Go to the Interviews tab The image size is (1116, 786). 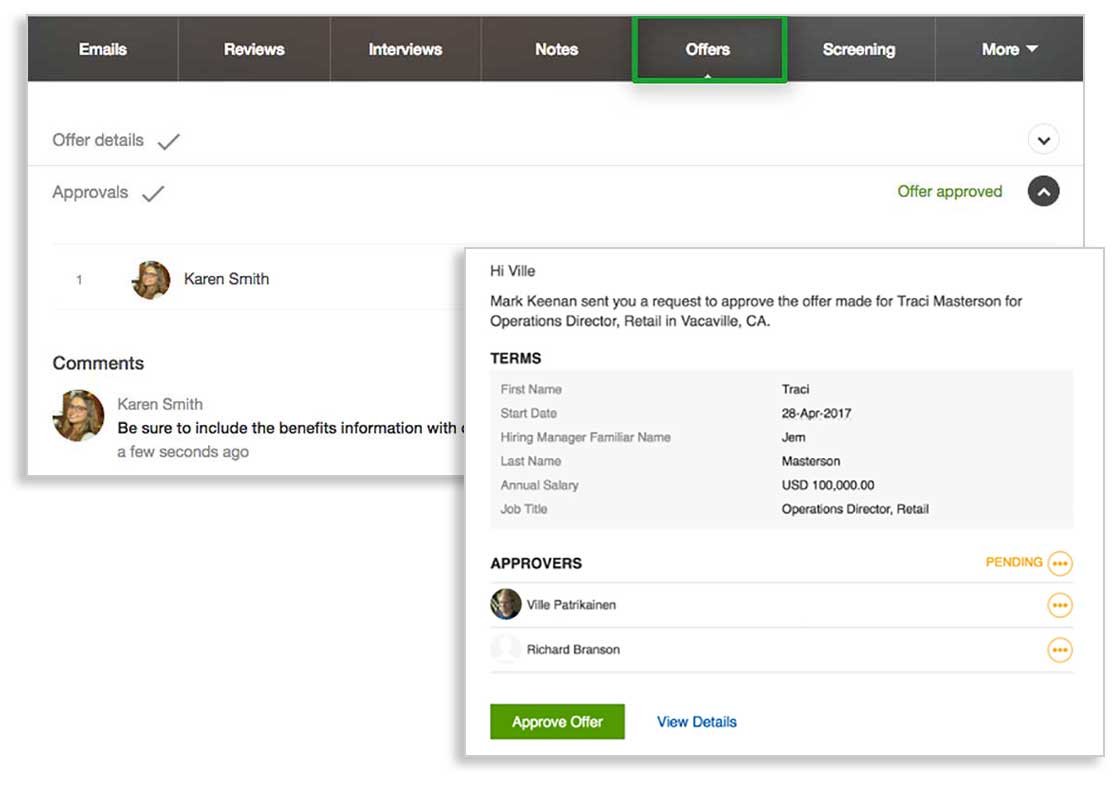pyautogui.click(x=405, y=49)
